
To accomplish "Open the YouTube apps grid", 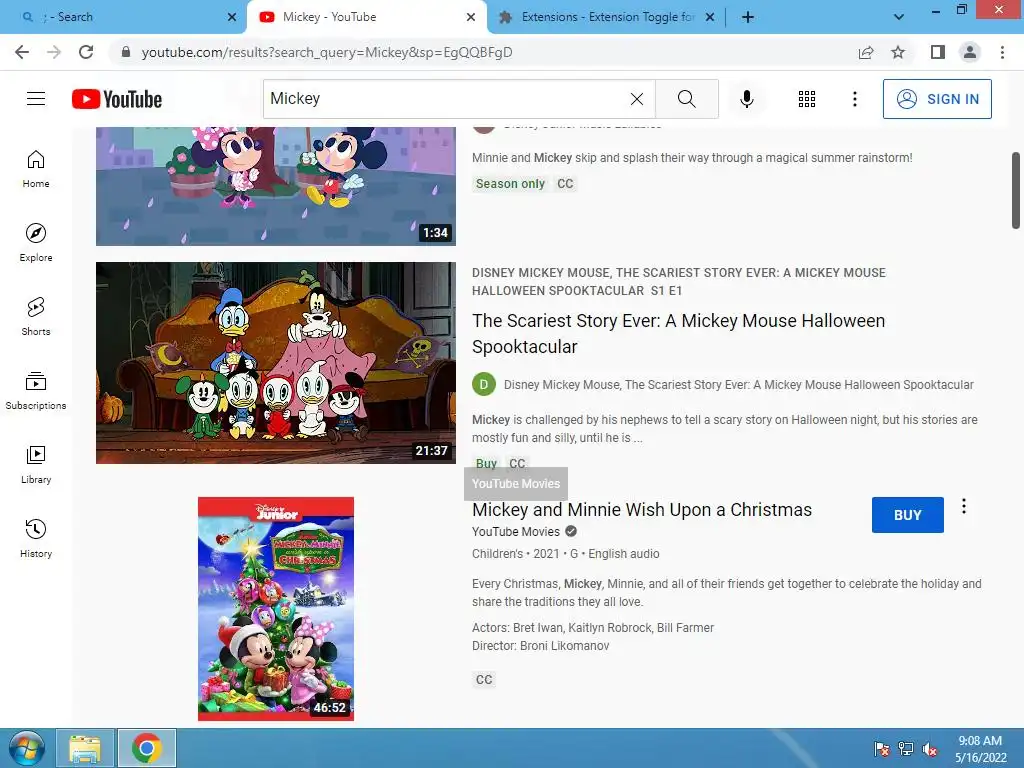I will coord(807,99).
